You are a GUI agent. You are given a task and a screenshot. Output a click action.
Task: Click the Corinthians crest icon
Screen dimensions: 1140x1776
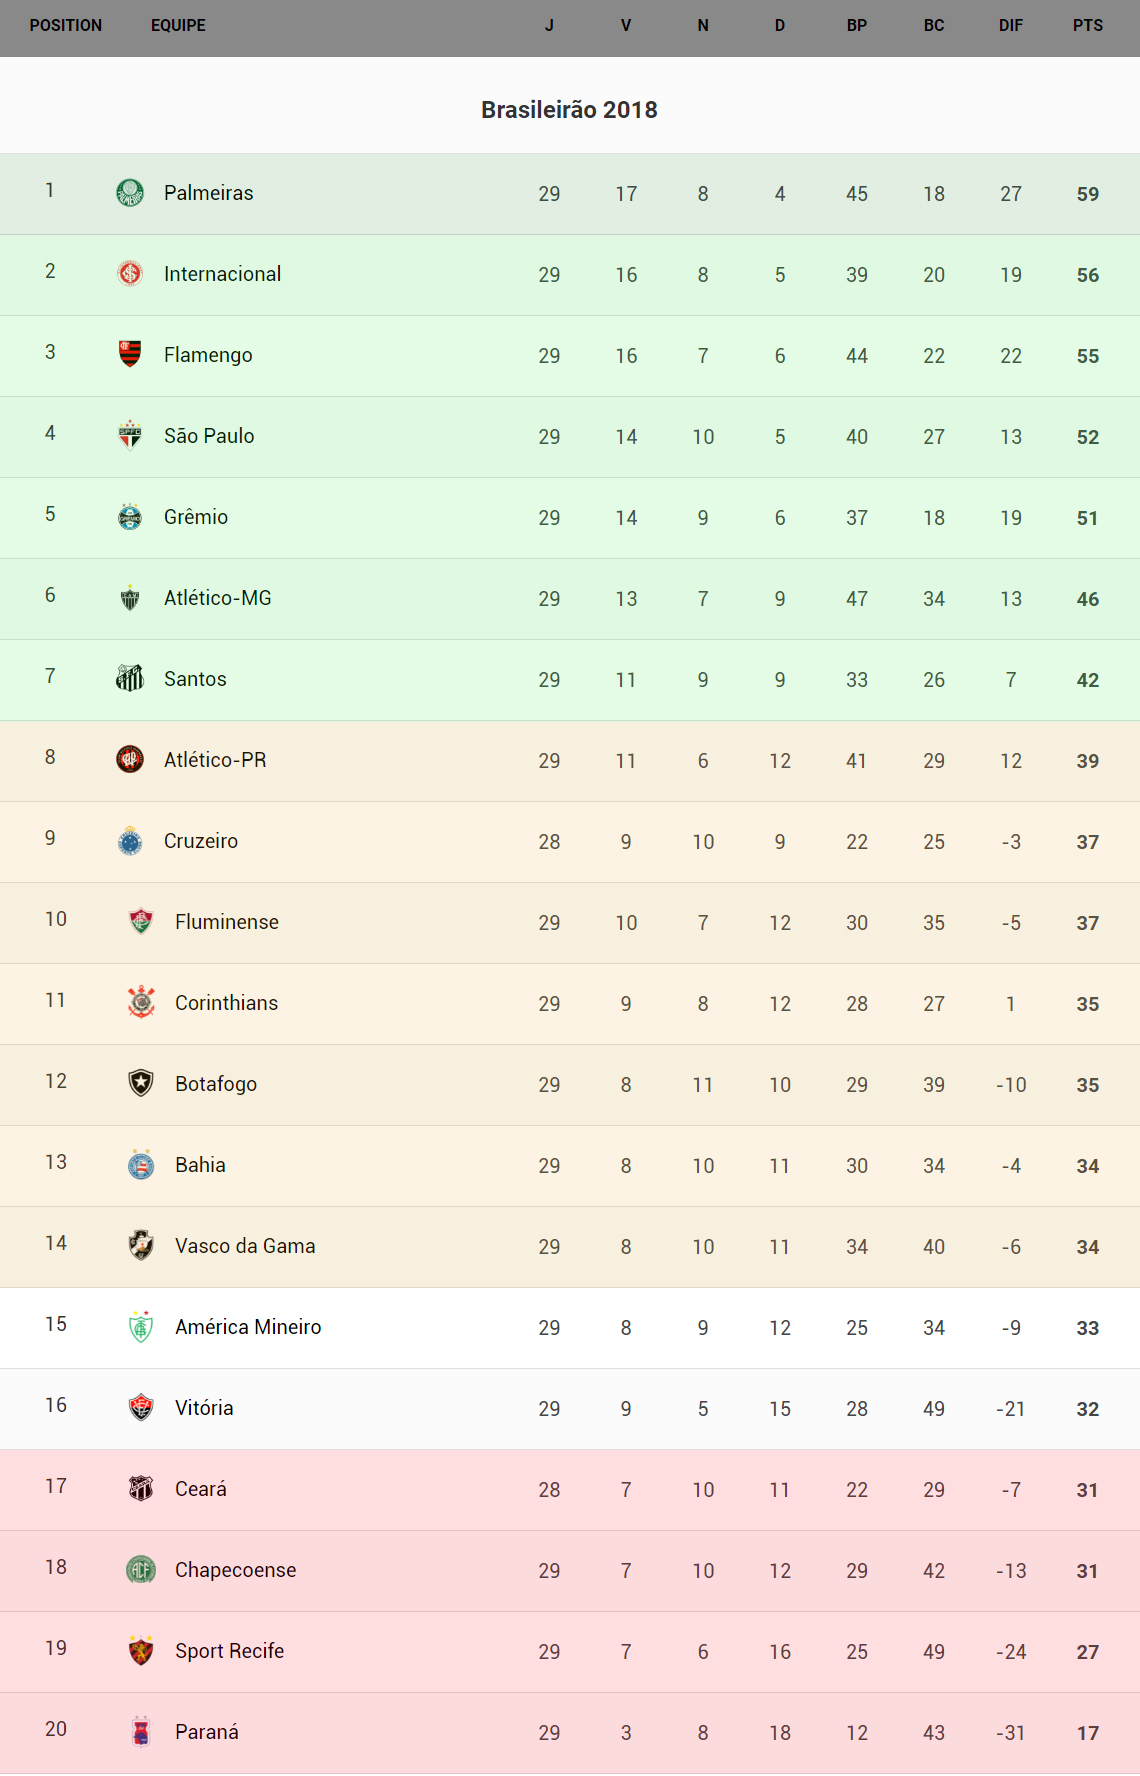coord(141,1002)
